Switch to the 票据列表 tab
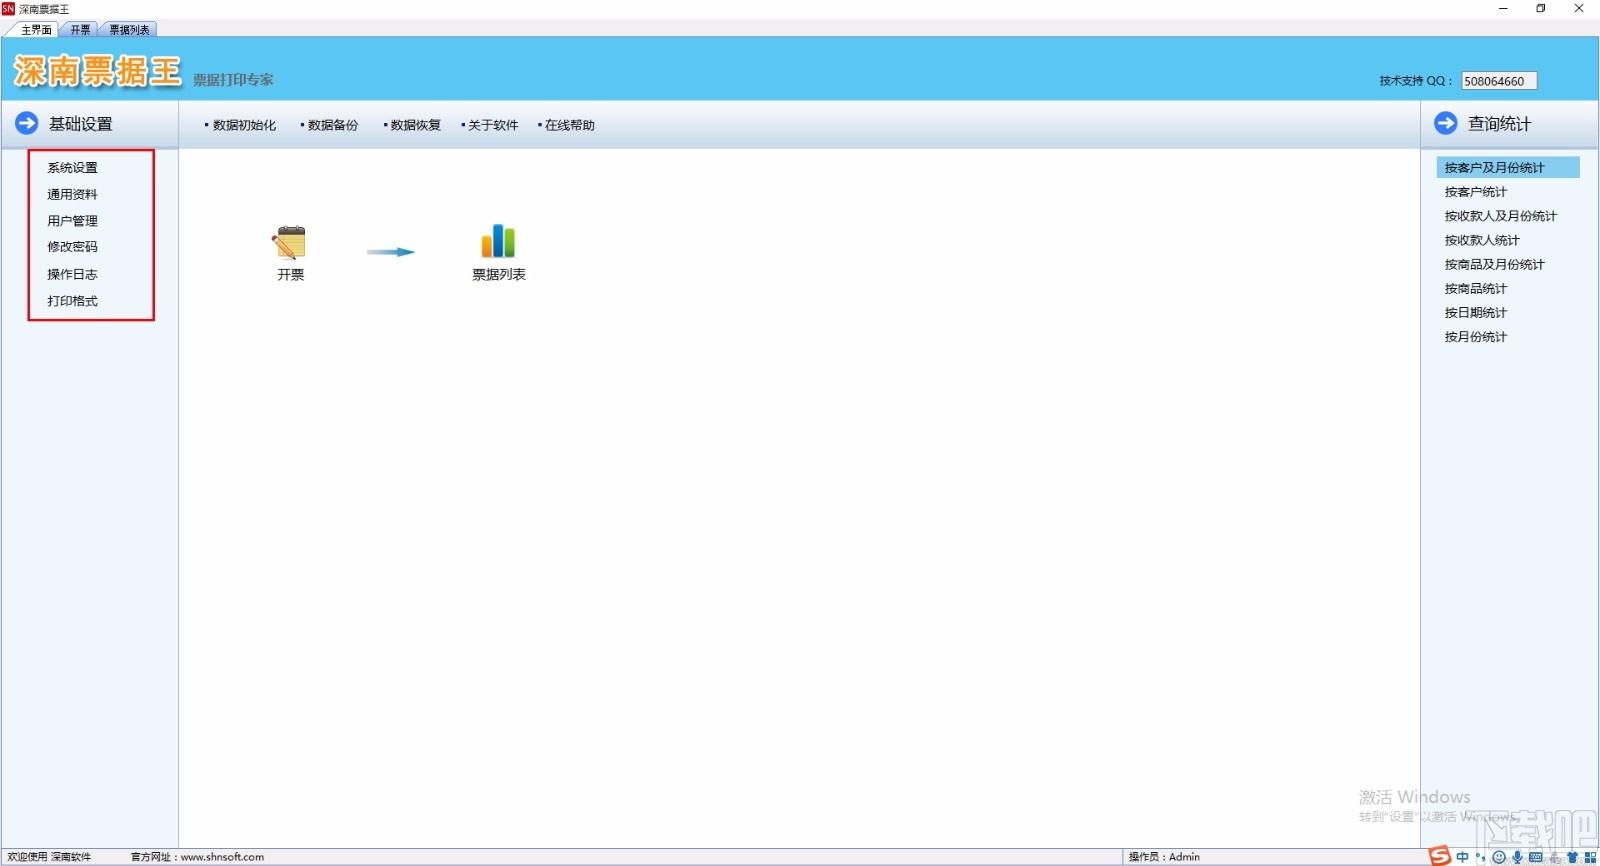This screenshot has width=1600, height=866. point(129,30)
